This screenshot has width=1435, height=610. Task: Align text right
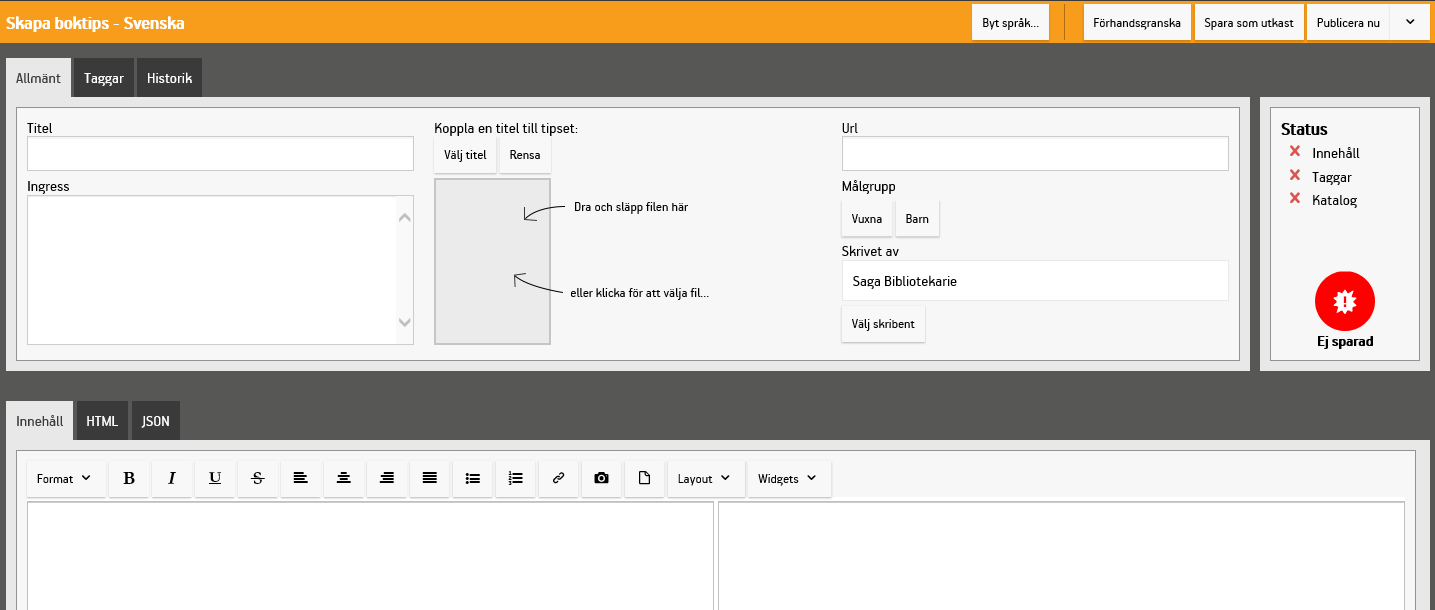(387, 479)
